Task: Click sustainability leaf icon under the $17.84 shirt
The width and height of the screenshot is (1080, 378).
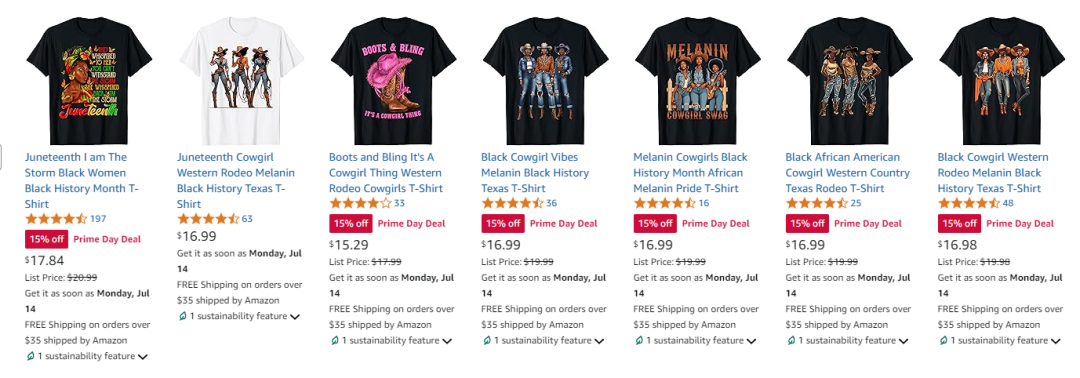Action: click(30, 356)
